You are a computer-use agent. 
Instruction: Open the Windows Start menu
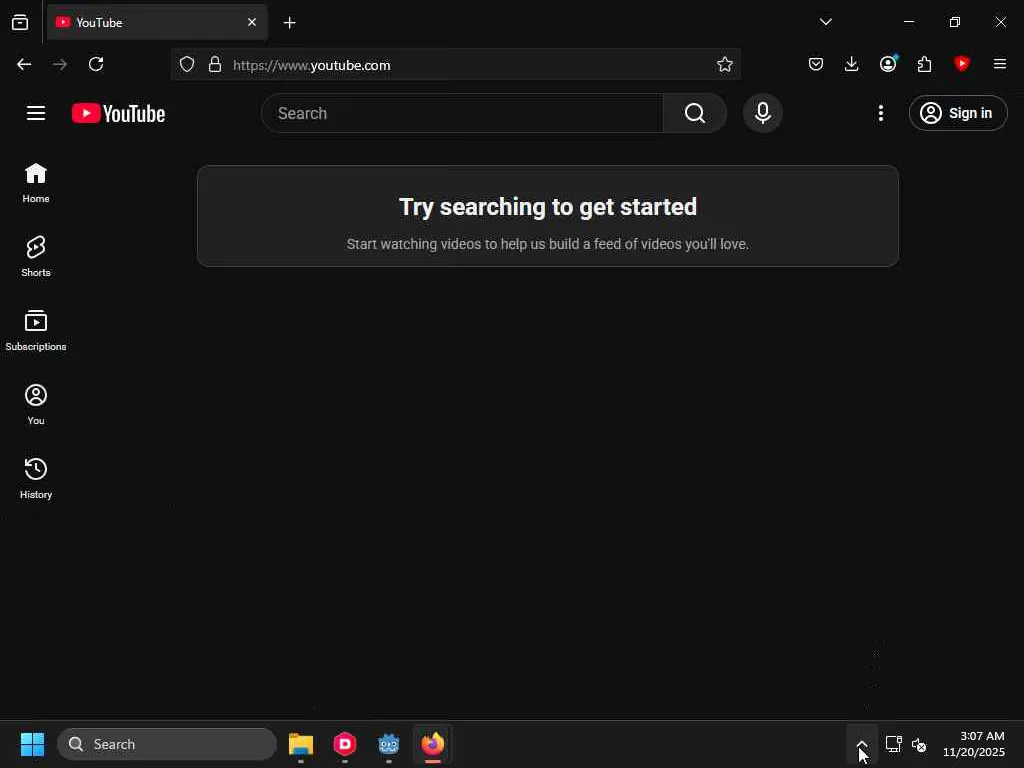tap(32, 744)
